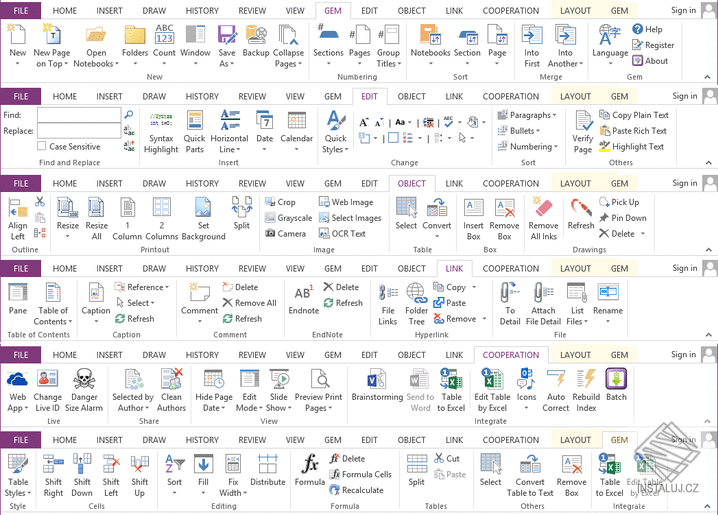Open the Reference dropdown in Caption group
Viewport: 718px width, 515px height.
(x=142, y=287)
